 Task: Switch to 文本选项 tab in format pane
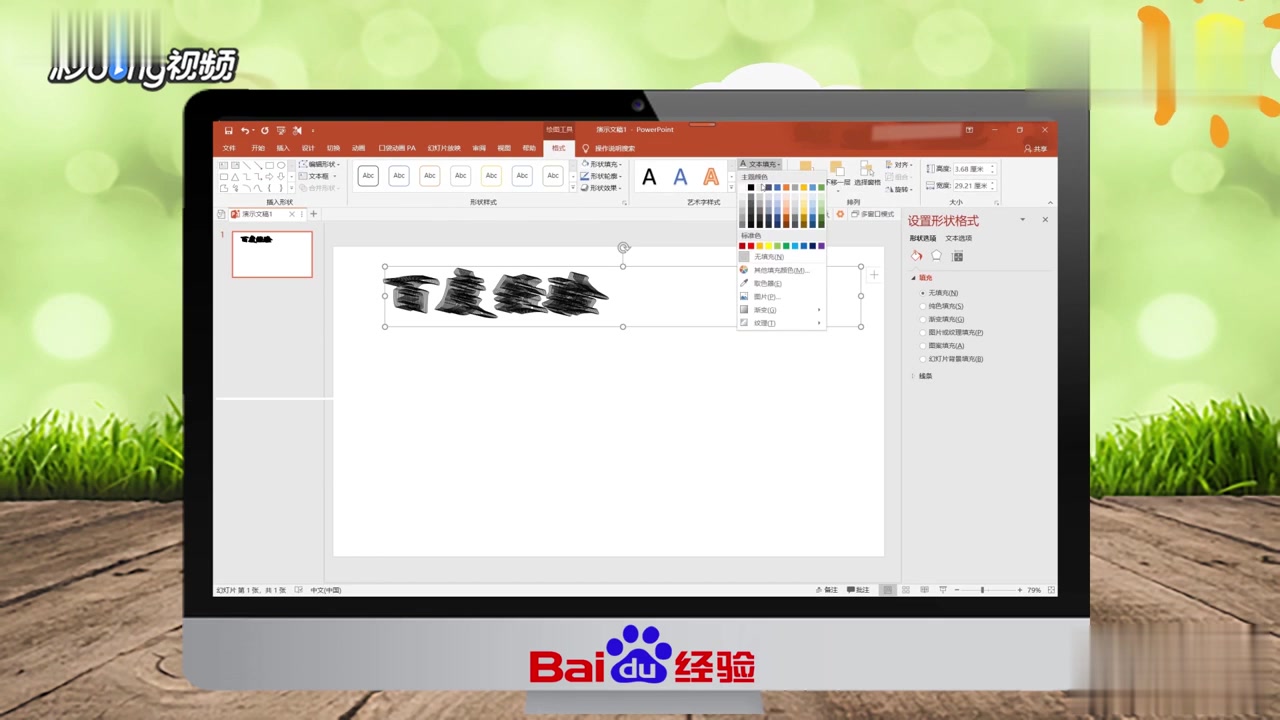958,238
